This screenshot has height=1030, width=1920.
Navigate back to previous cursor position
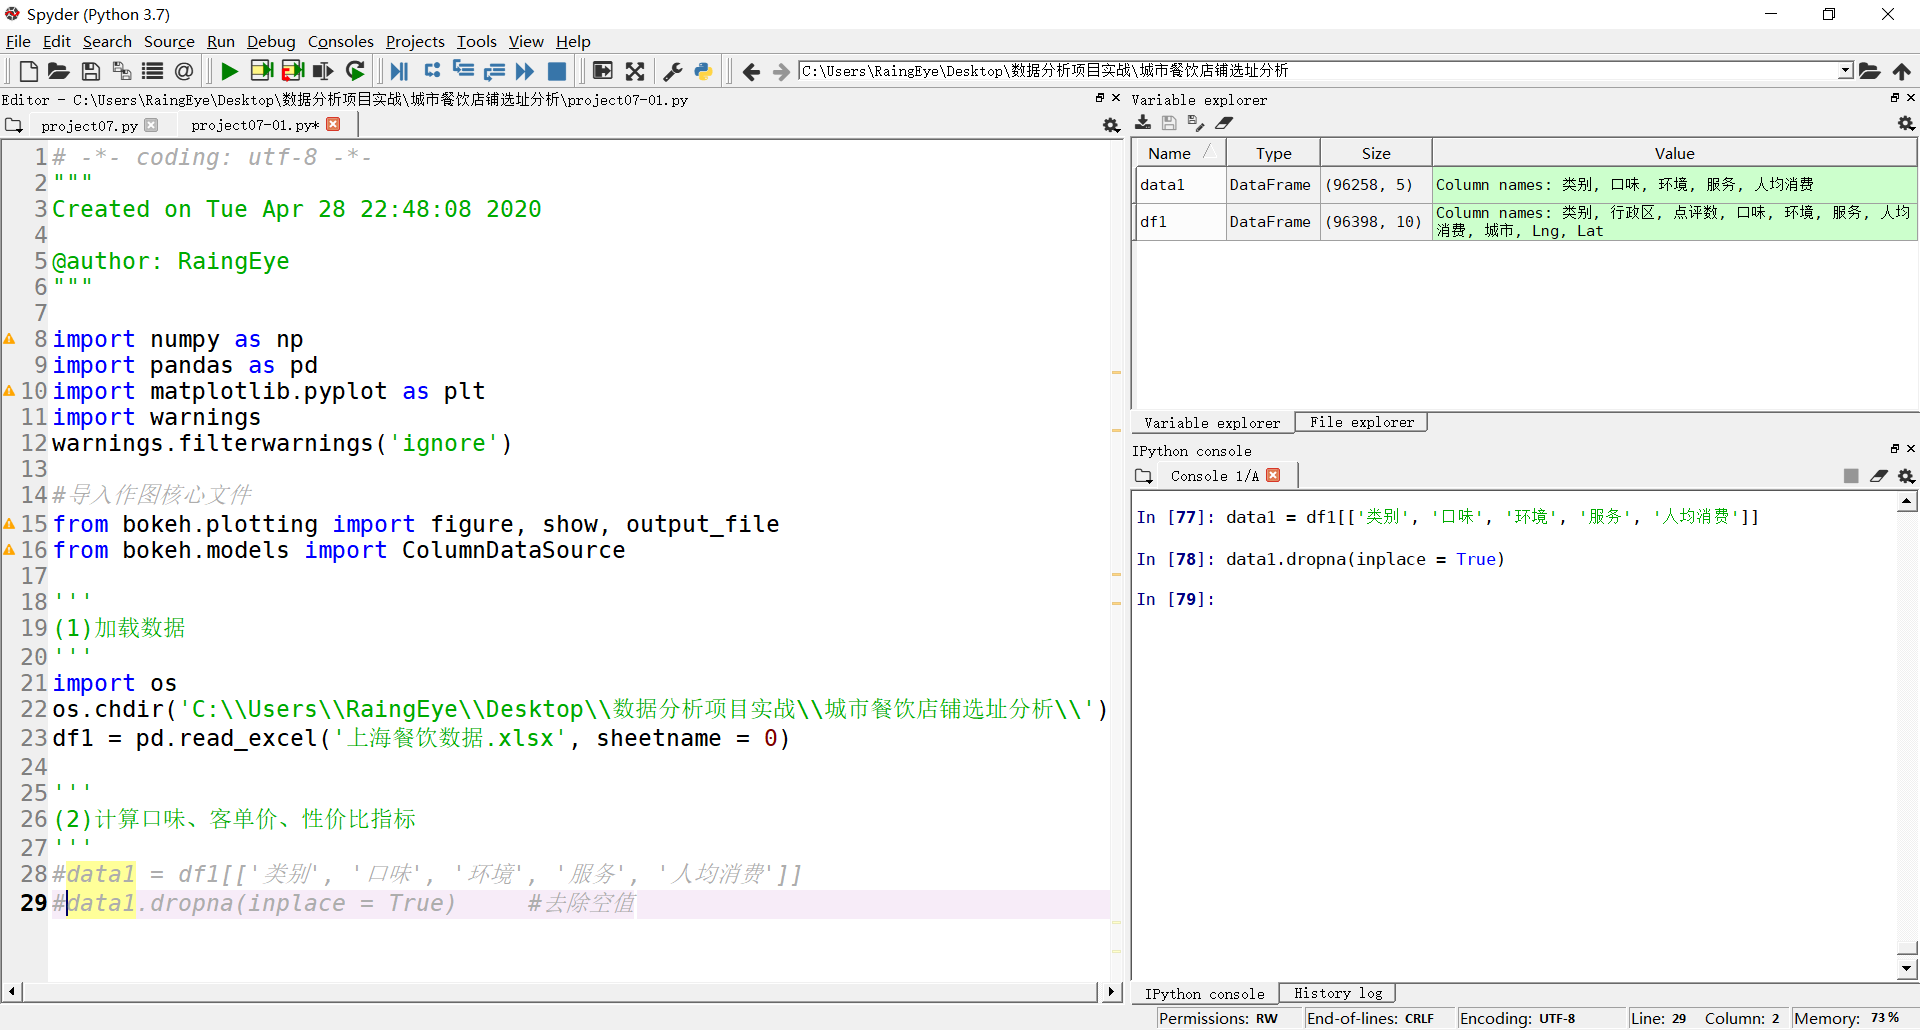coord(751,71)
